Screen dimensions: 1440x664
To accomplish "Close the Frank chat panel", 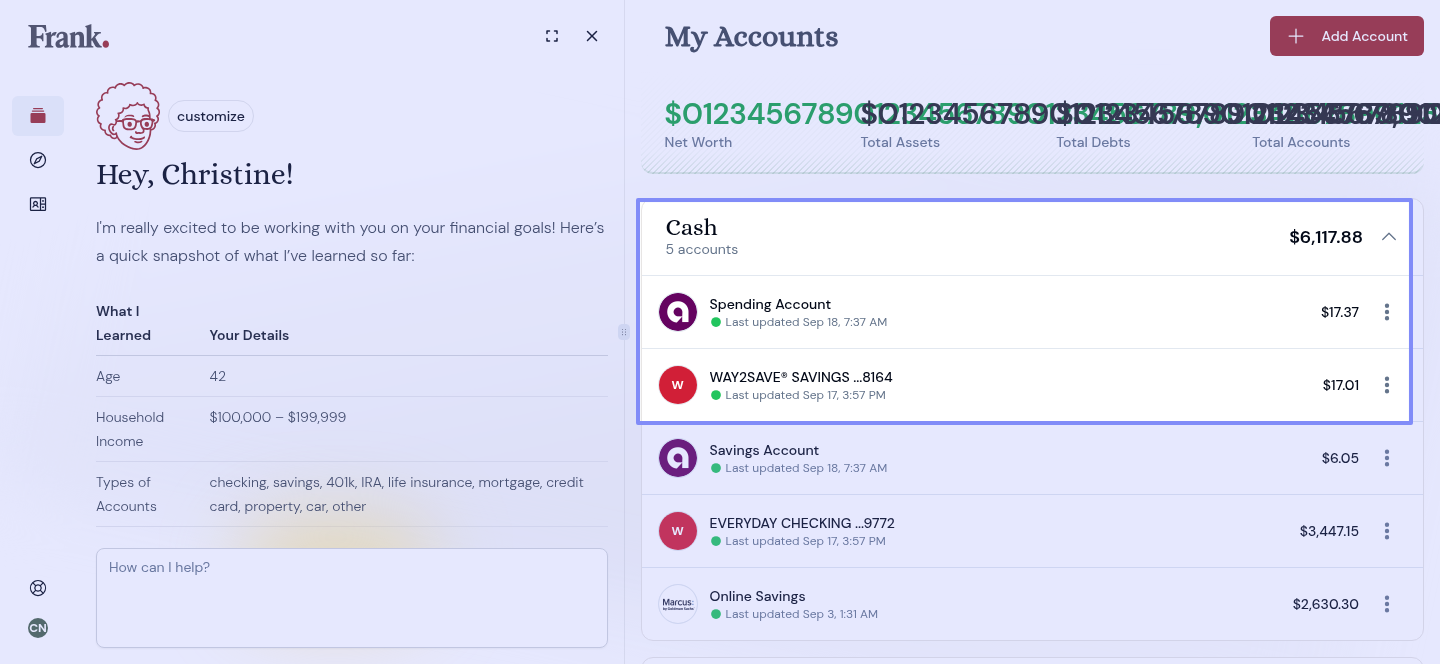I will [592, 36].
